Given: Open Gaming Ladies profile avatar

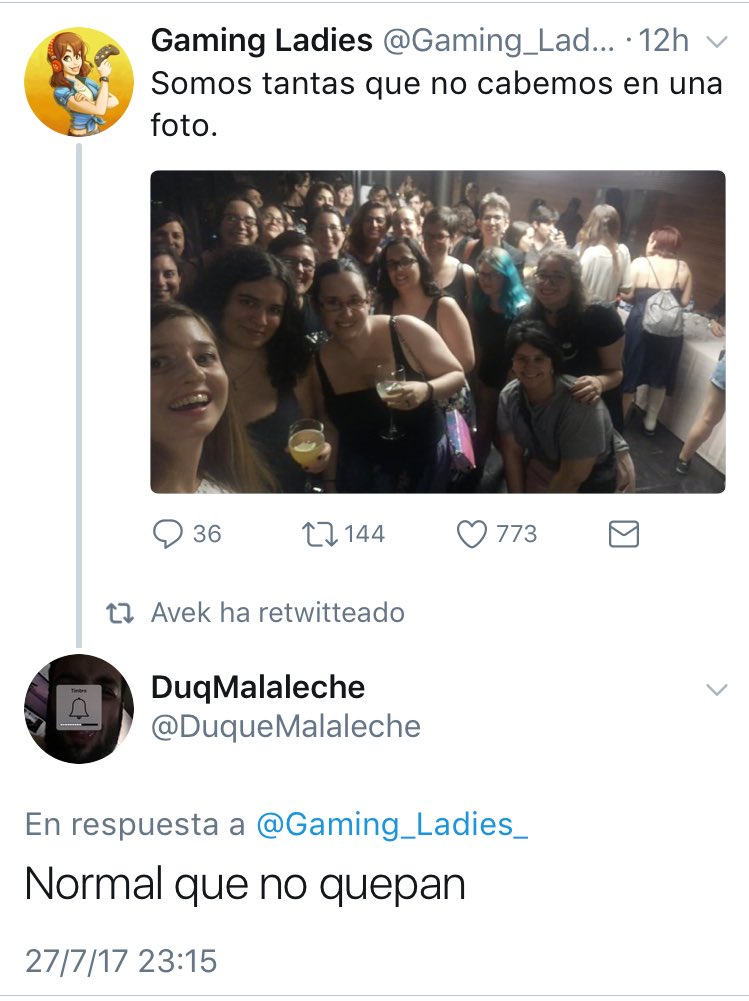Looking at the screenshot, I should (x=79, y=82).
